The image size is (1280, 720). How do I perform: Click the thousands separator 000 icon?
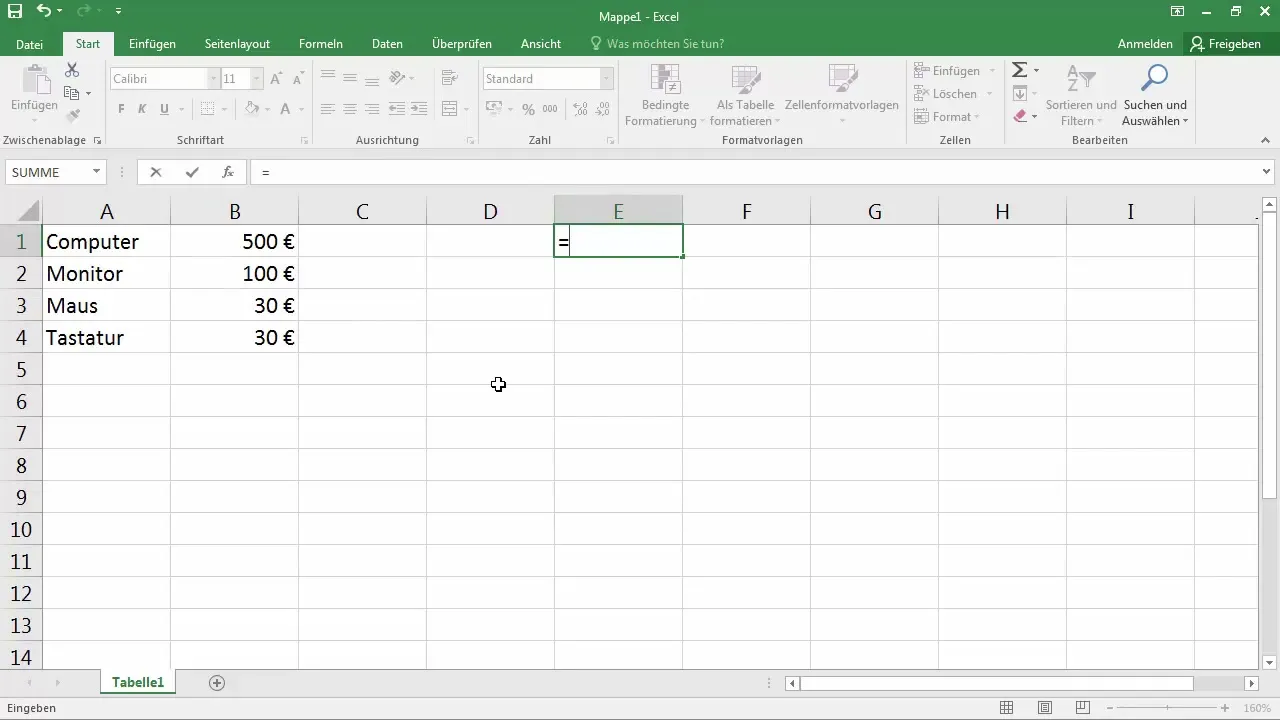click(551, 109)
